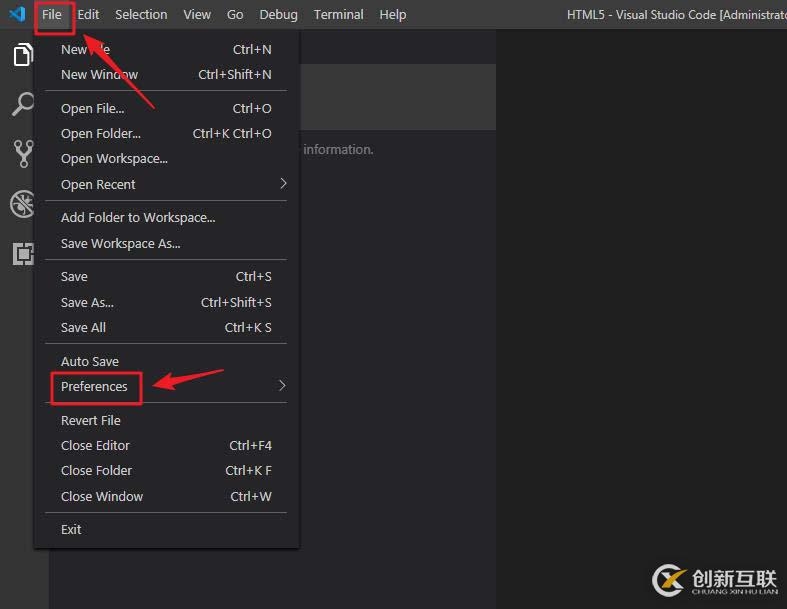787x609 pixels.
Task: Open the Go menu
Action: pyautogui.click(x=235, y=15)
